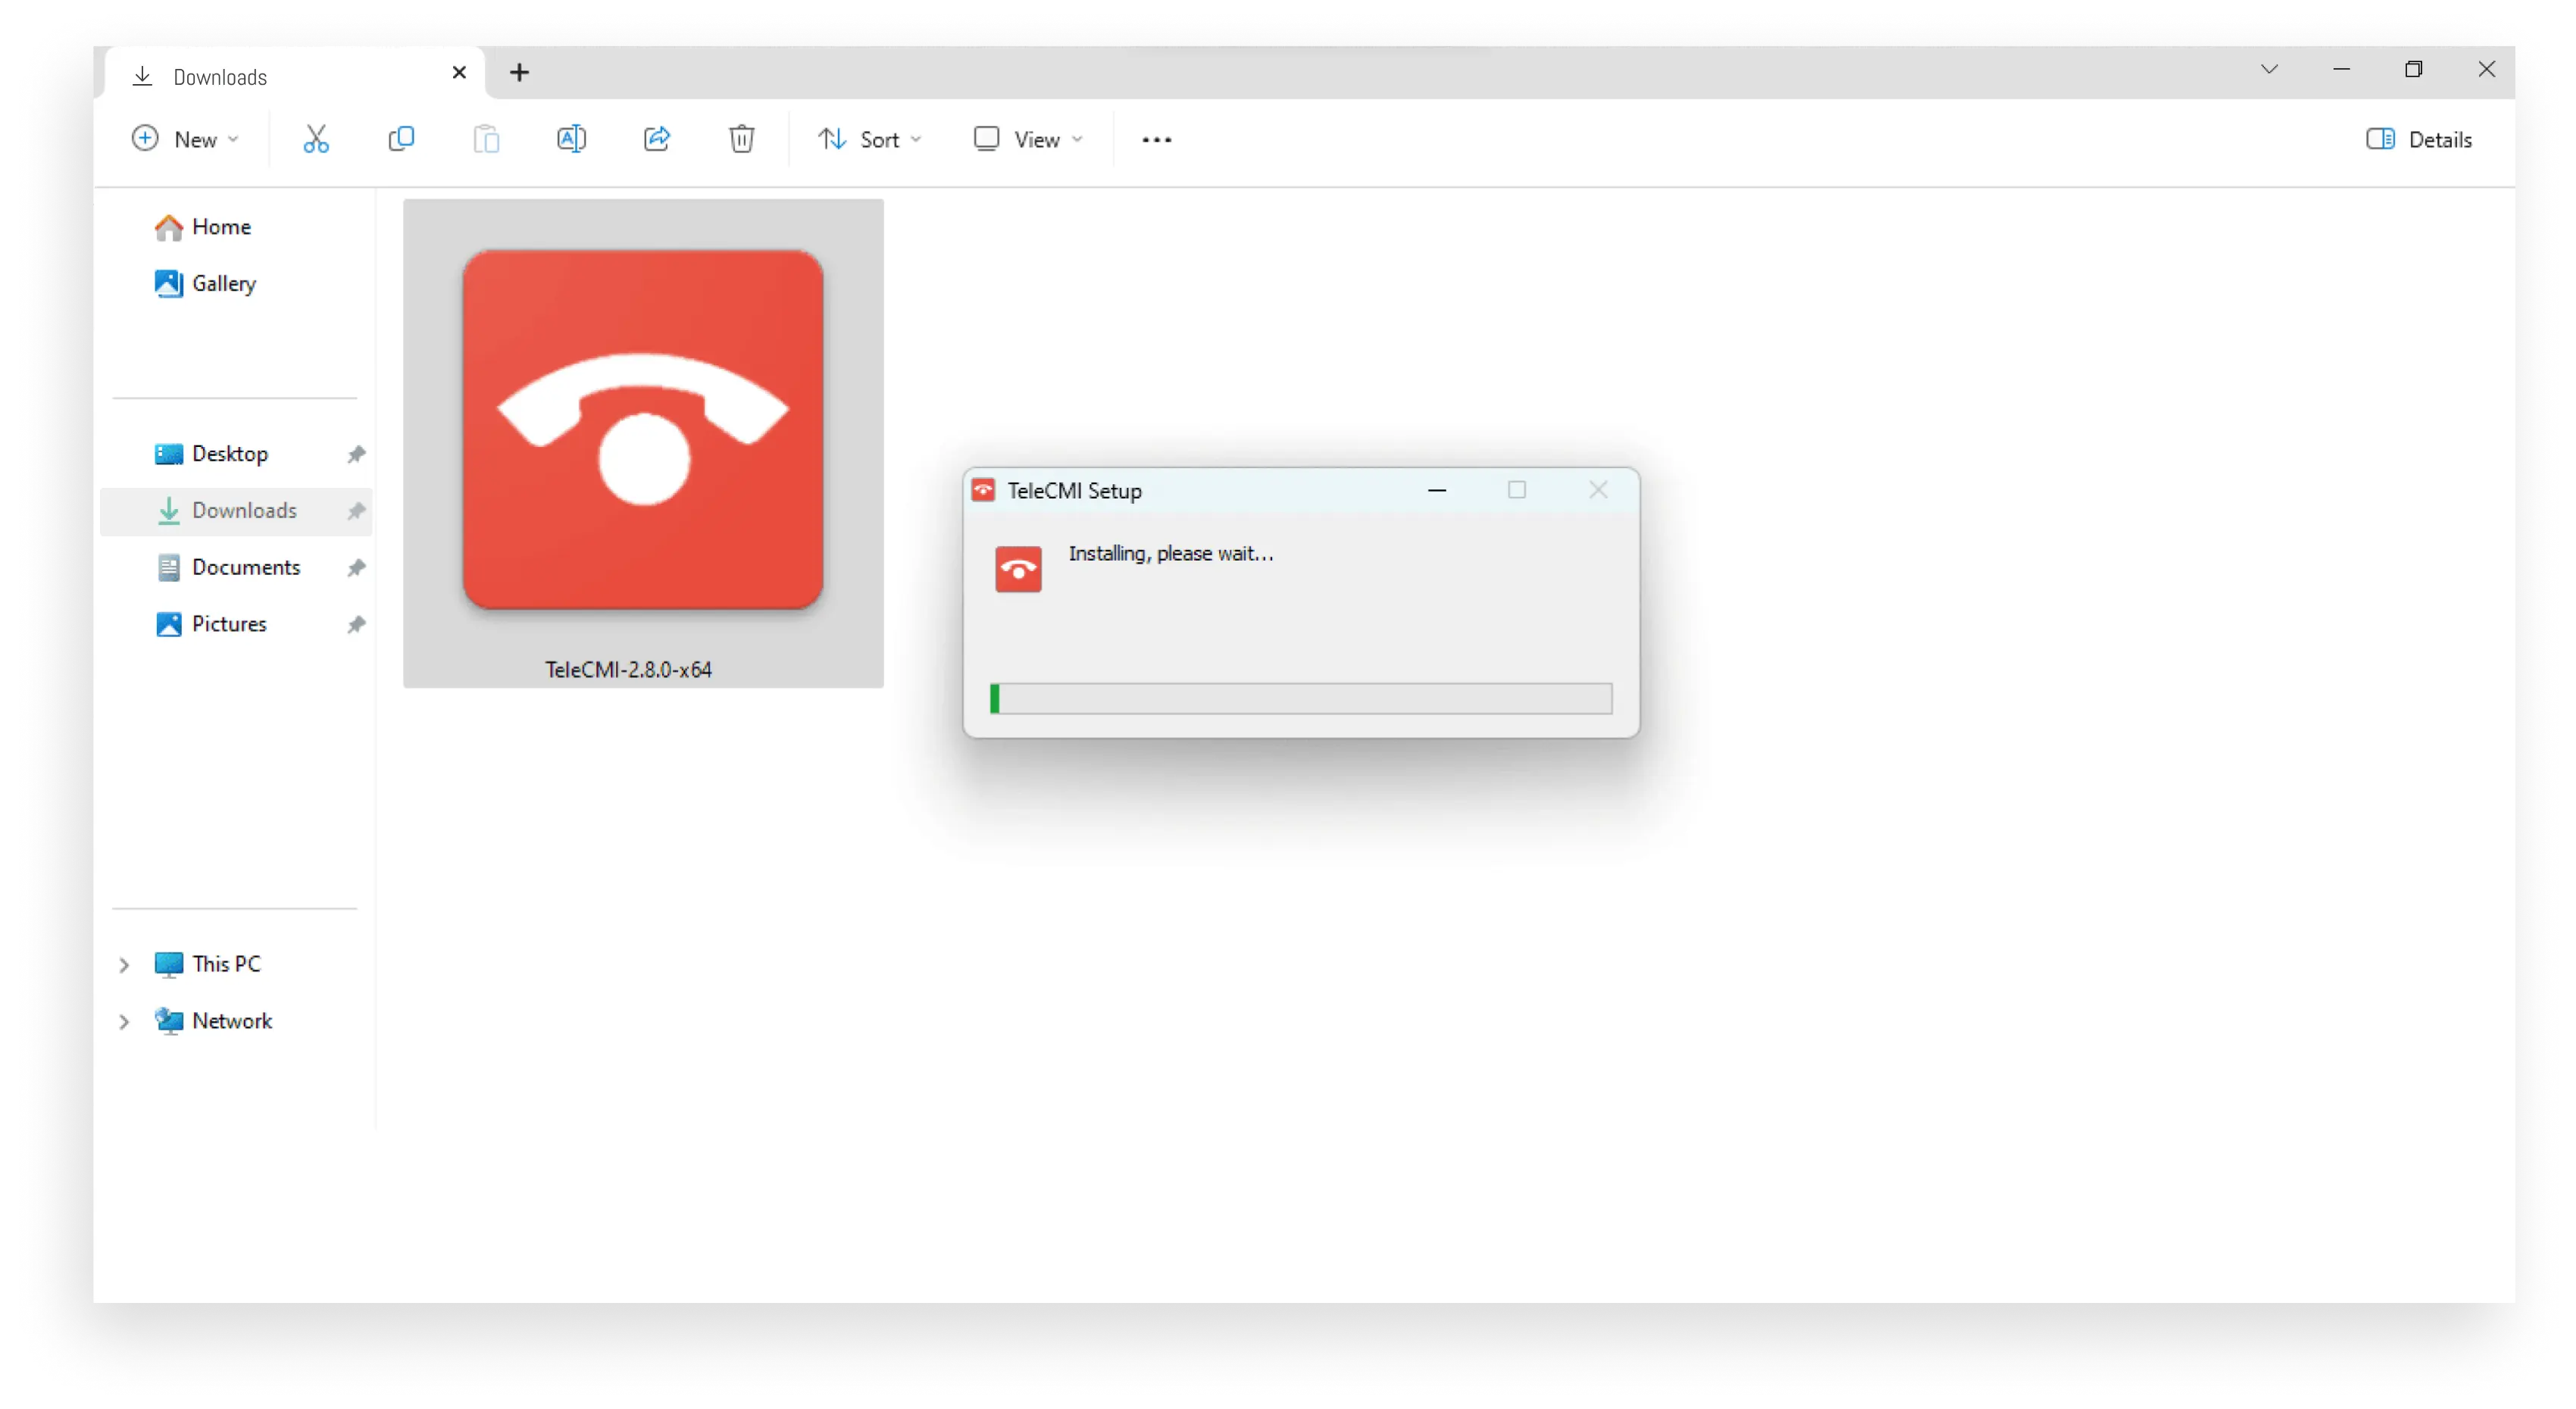Click the New tab button

(521, 73)
